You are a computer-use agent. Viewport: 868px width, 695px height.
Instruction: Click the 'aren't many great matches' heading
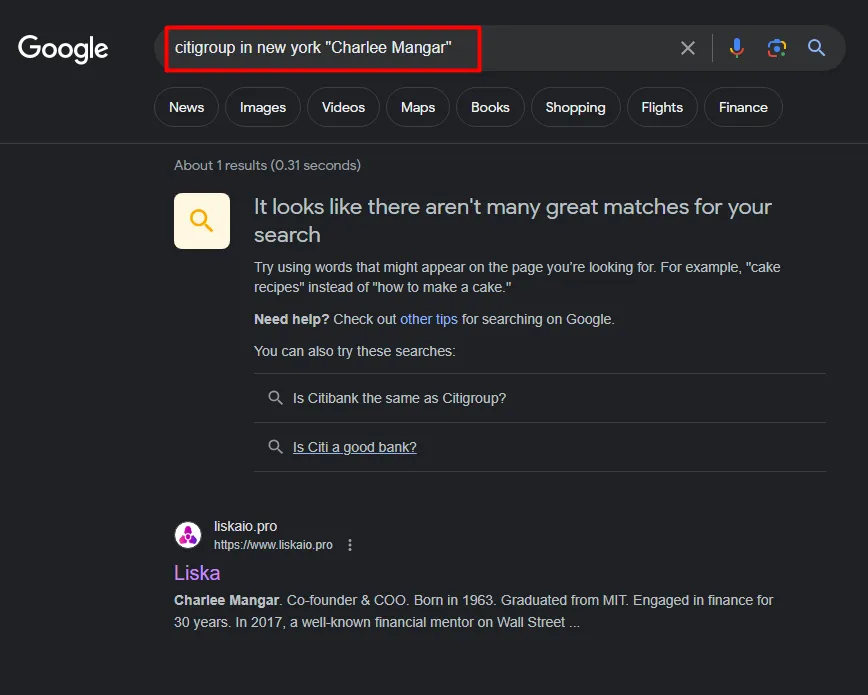tap(513, 220)
